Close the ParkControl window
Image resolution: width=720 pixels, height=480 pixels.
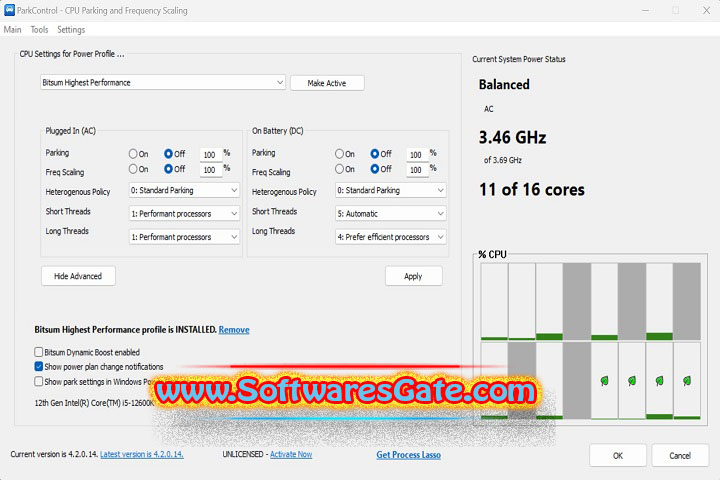click(706, 10)
